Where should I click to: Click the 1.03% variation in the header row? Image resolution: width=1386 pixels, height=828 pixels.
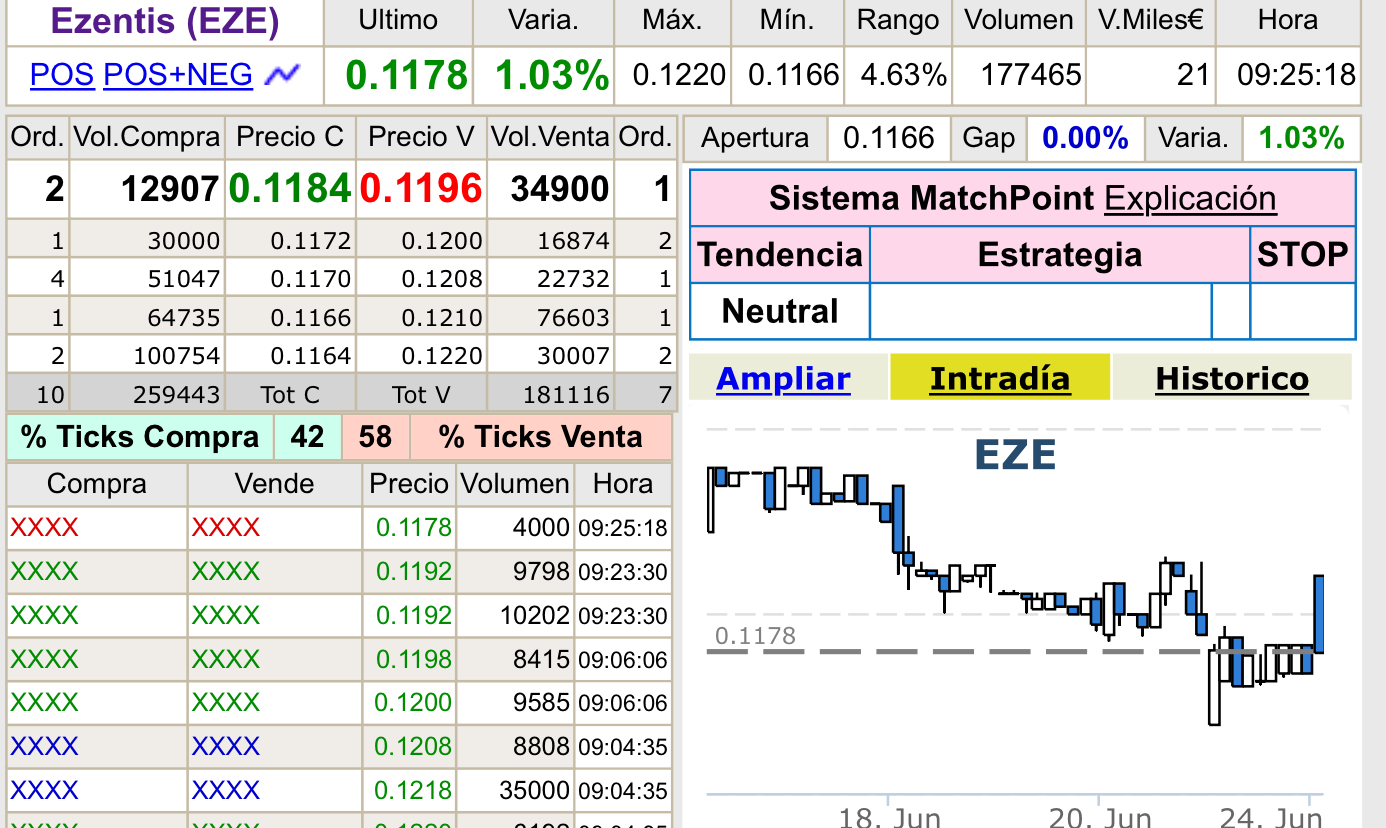[552, 75]
